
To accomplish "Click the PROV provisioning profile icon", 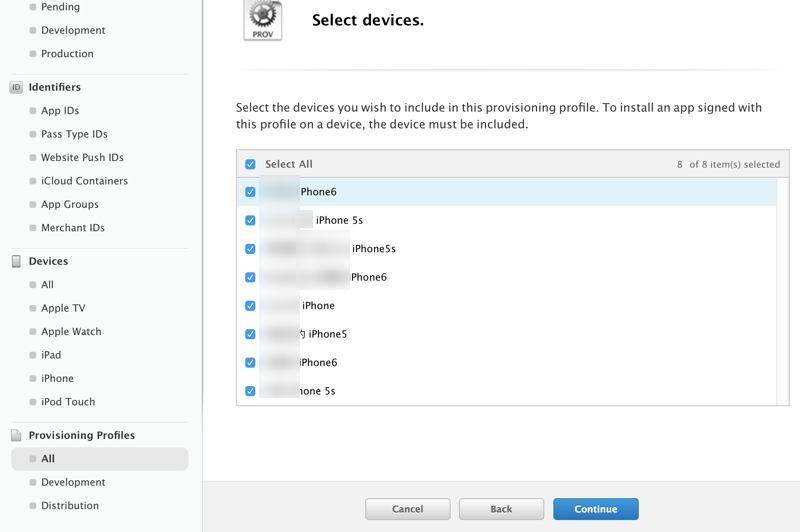I will click(x=263, y=19).
